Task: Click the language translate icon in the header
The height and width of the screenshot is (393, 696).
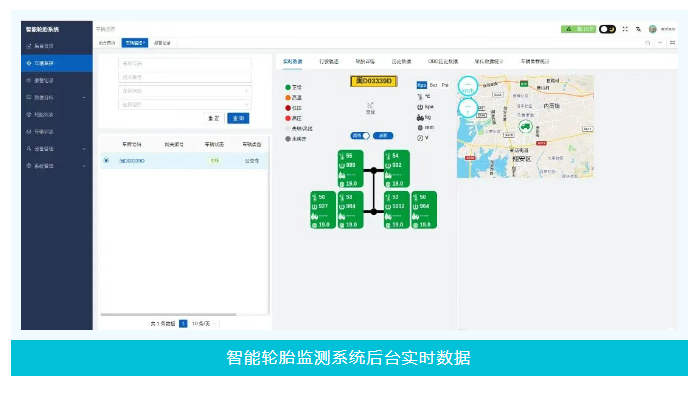Action: [638, 29]
